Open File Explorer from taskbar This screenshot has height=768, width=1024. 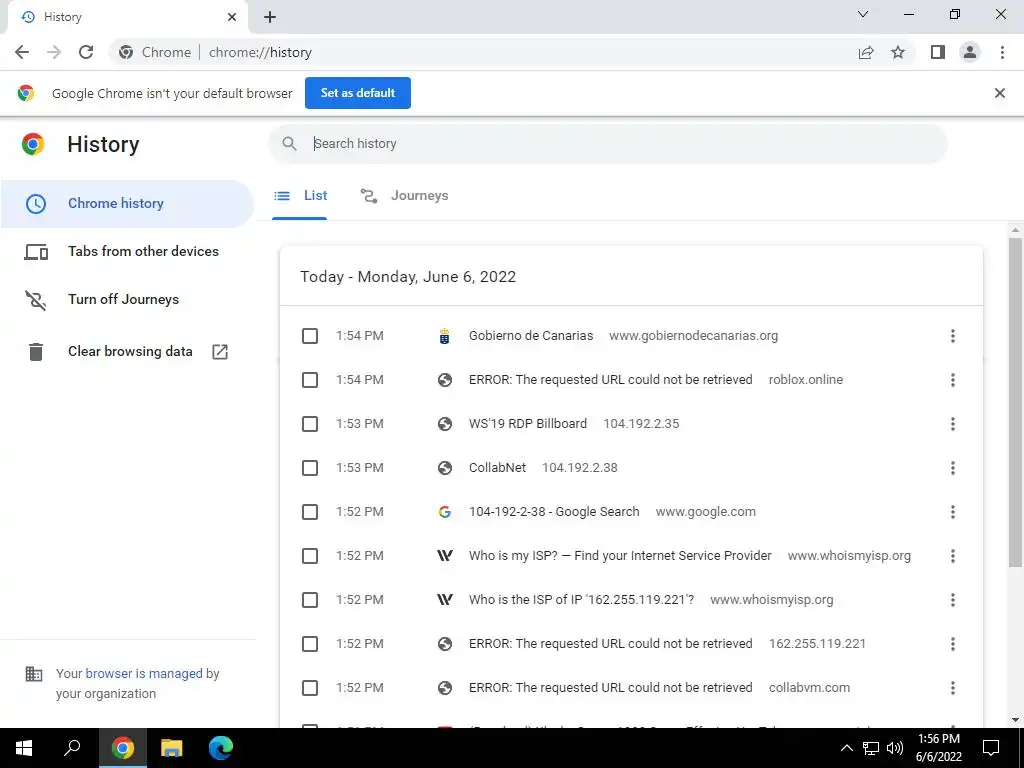(x=172, y=748)
